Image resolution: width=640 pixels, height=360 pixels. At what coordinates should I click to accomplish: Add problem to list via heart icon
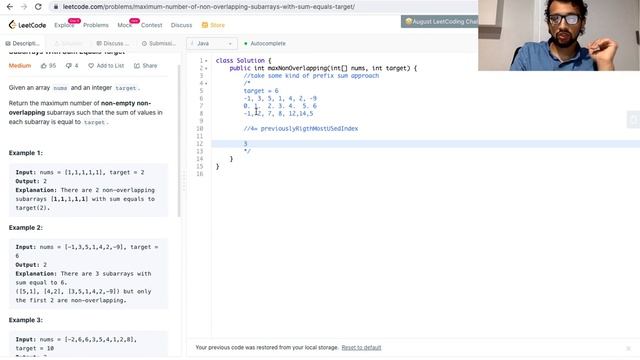[91, 66]
